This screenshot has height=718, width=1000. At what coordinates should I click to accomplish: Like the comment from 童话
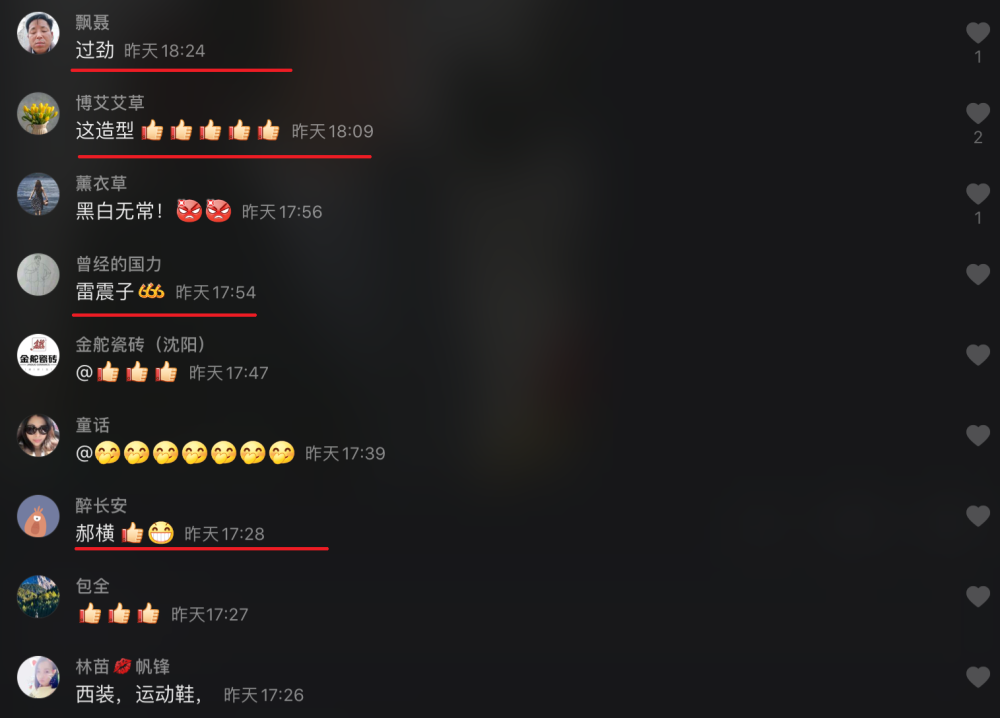pos(978,436)
